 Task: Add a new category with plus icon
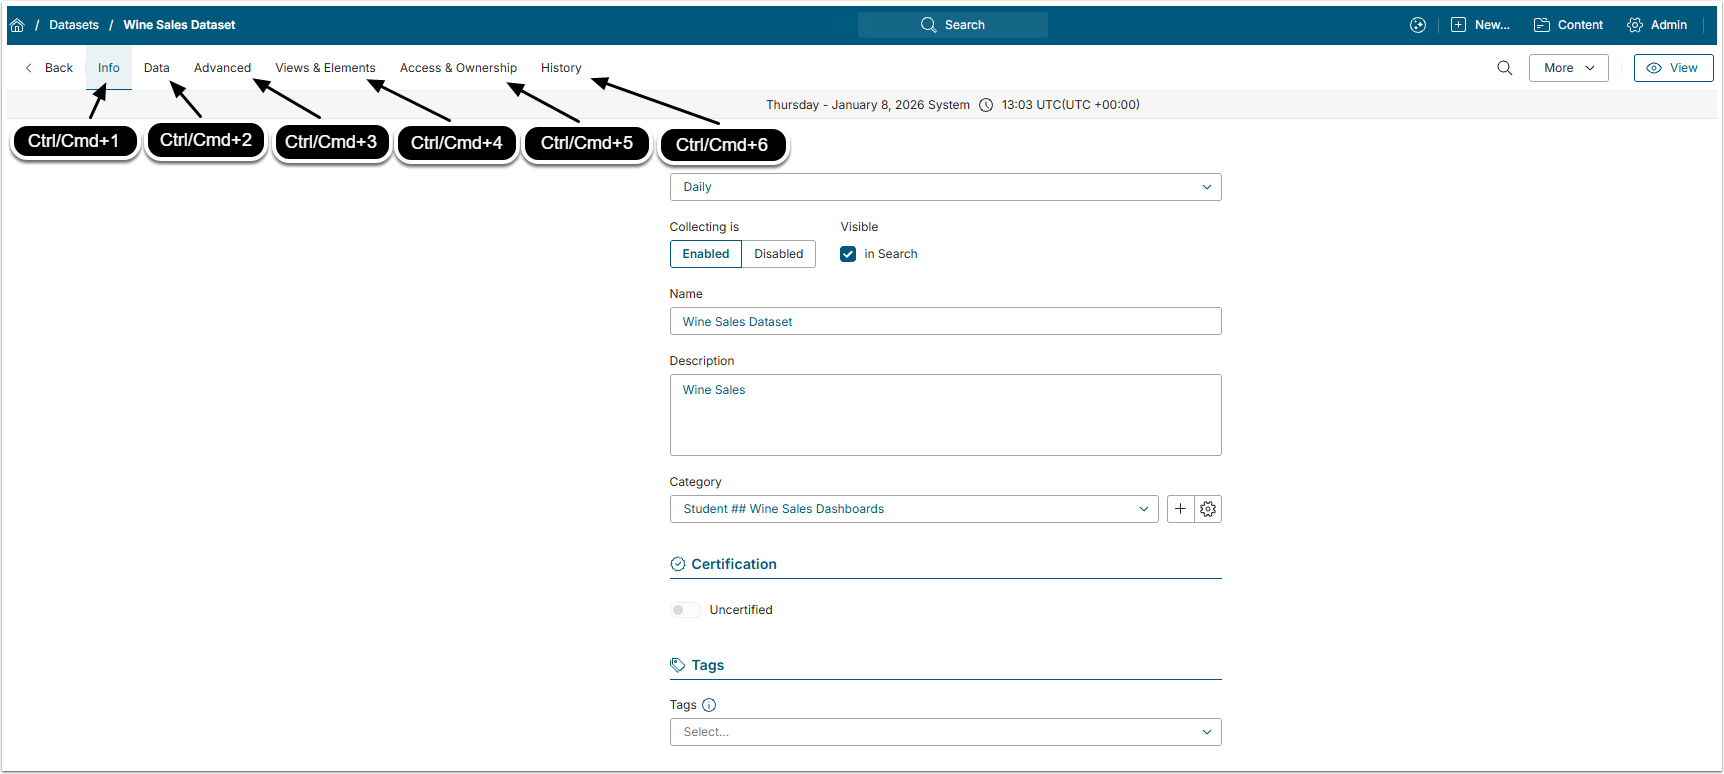(1180, 509)
